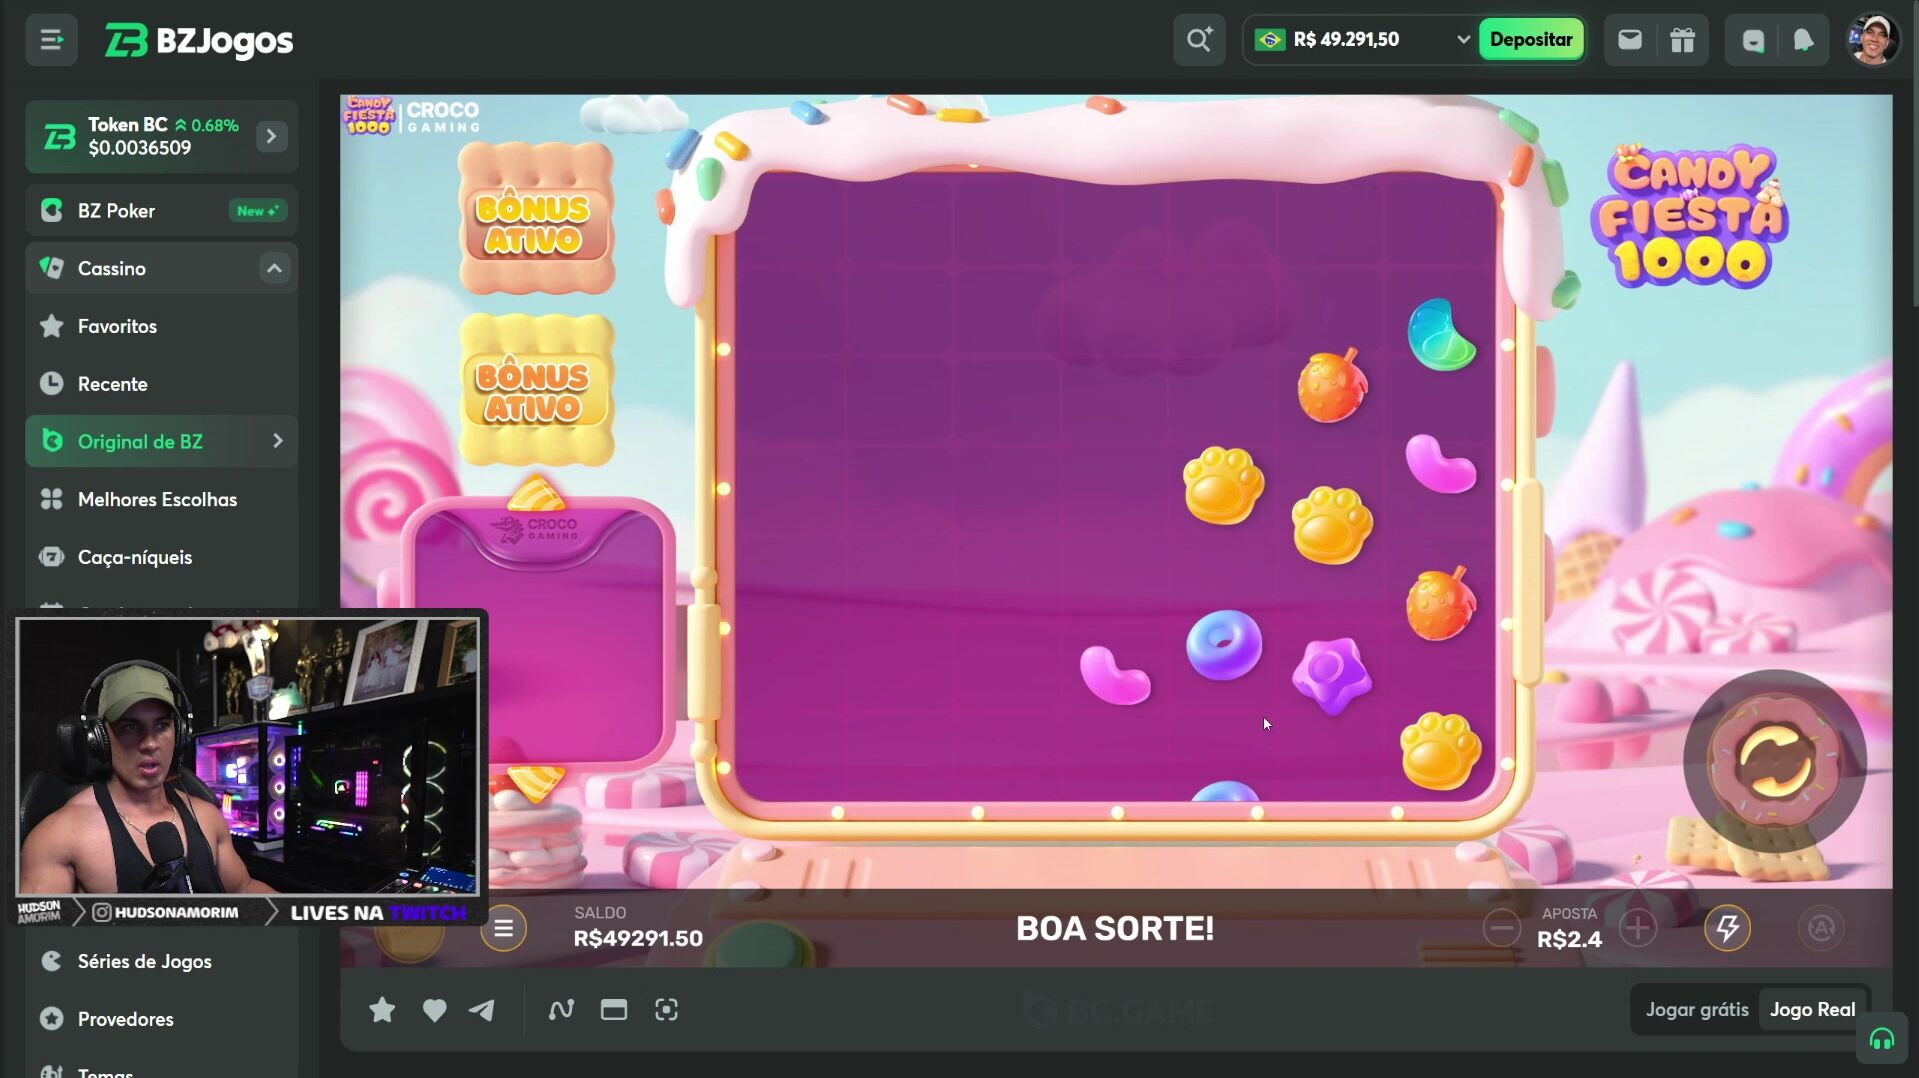Click the Saldo R$49291.50 display
The image size is (1919, 1078).
pyautogui.click(x=638, y=928)
